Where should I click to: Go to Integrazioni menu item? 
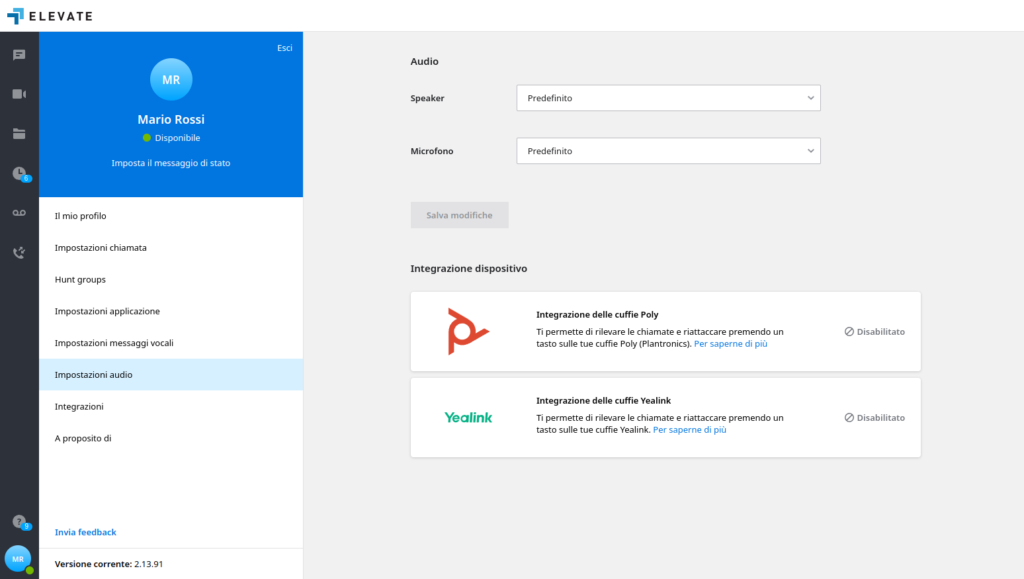[x=79, y=406]
